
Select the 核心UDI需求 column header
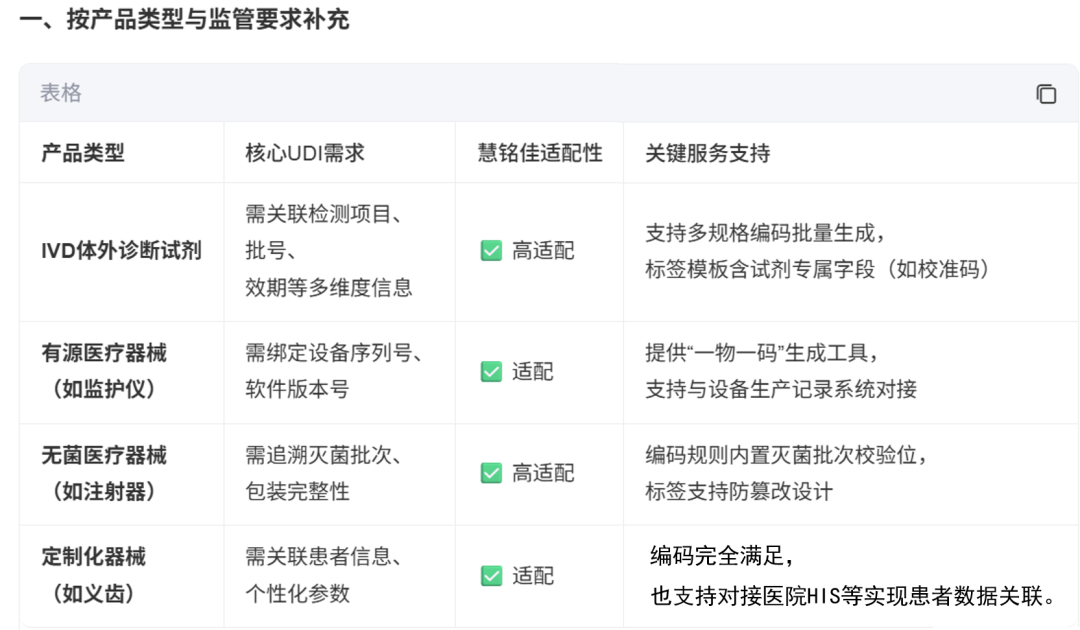[x=305, y=153]
